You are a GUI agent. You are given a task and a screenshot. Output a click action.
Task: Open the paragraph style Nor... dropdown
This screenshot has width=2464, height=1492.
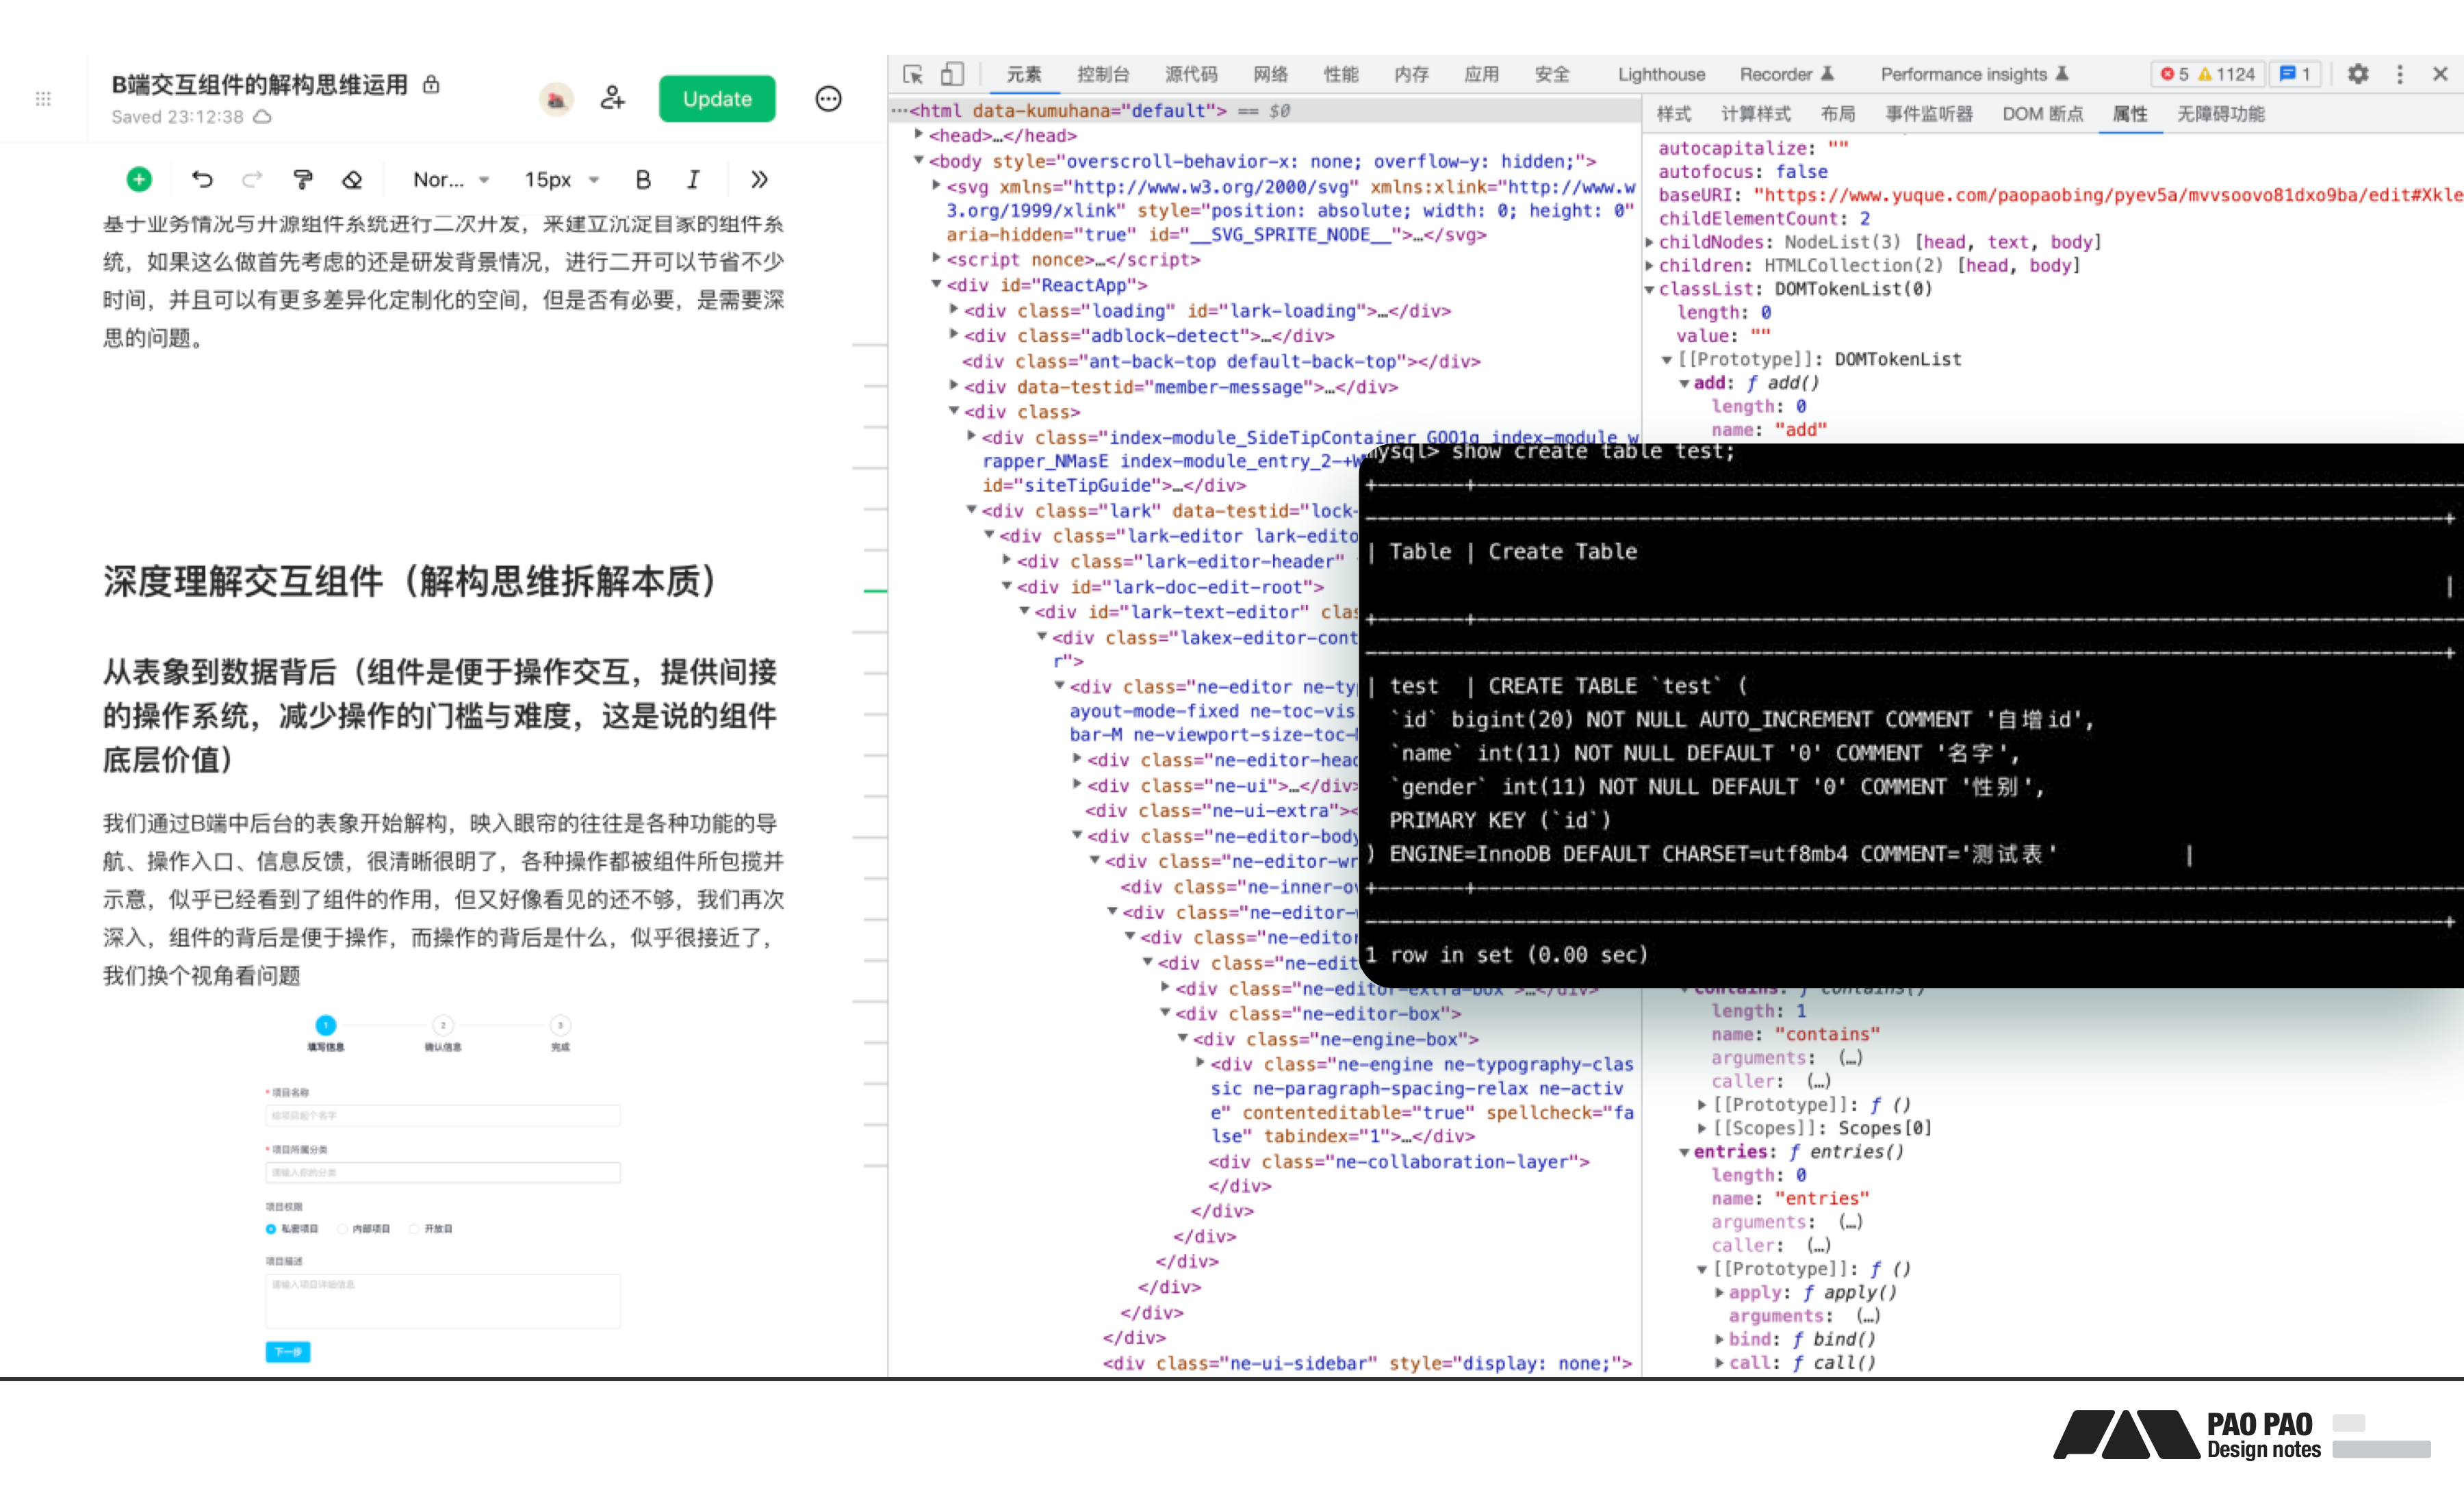tap(451, 180)
